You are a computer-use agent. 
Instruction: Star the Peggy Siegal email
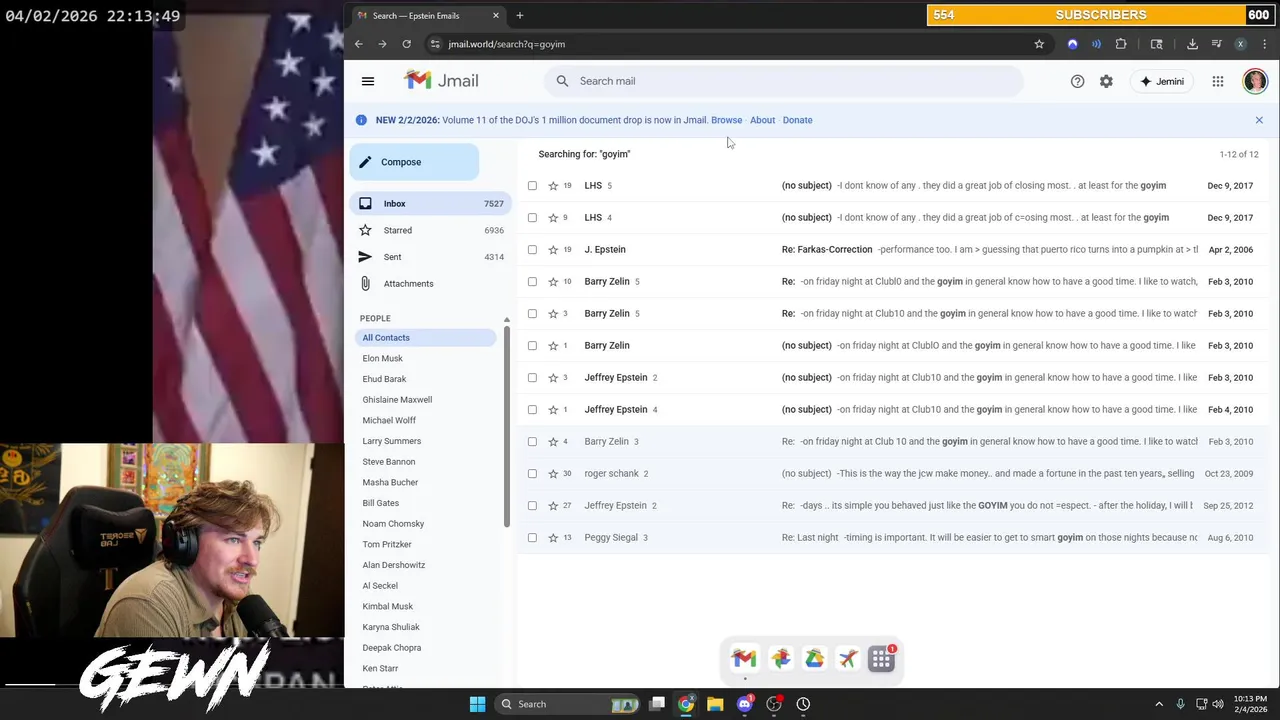[x=553, y=538]
